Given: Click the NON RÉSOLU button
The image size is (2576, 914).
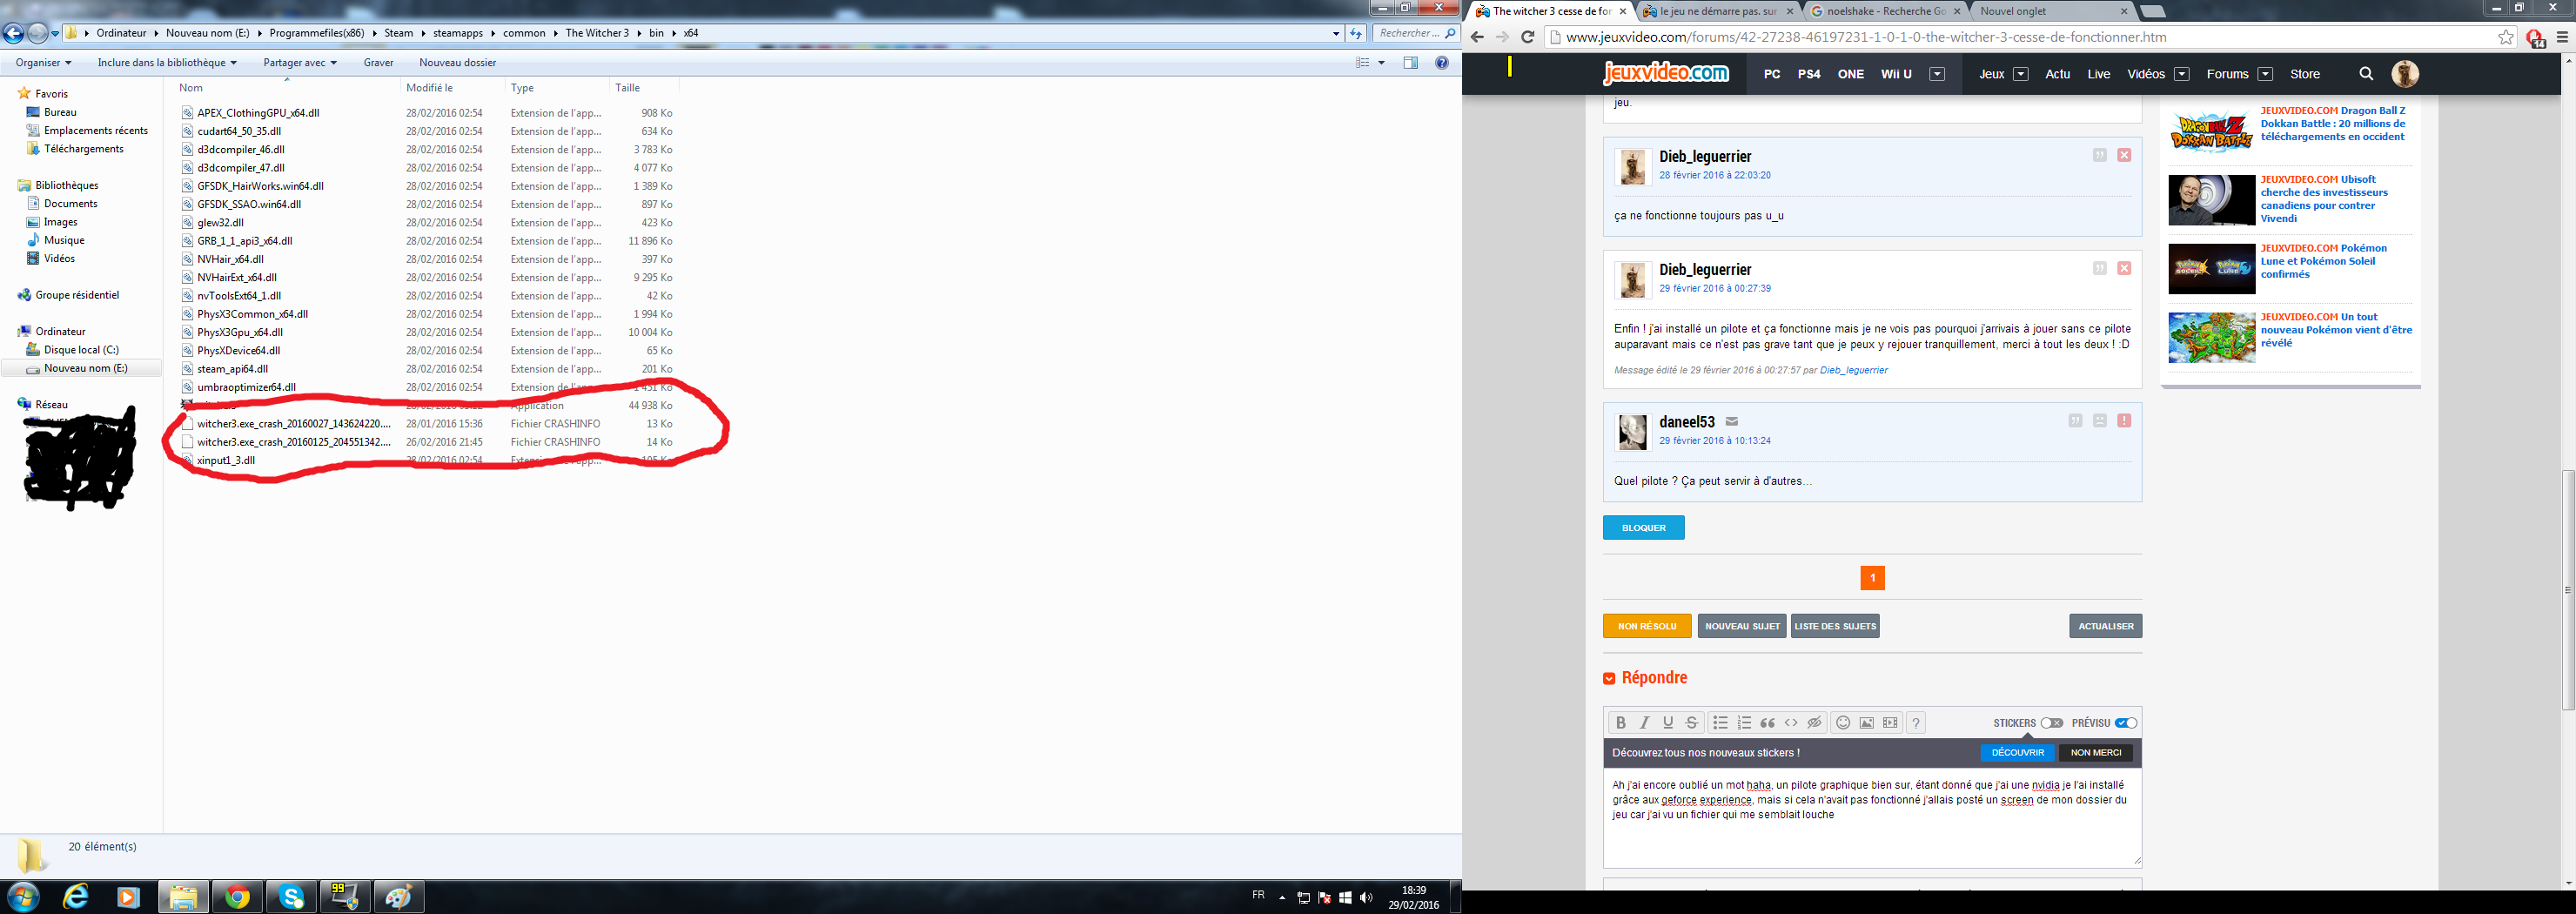Looking at the screenshot, I should 1647,626.
